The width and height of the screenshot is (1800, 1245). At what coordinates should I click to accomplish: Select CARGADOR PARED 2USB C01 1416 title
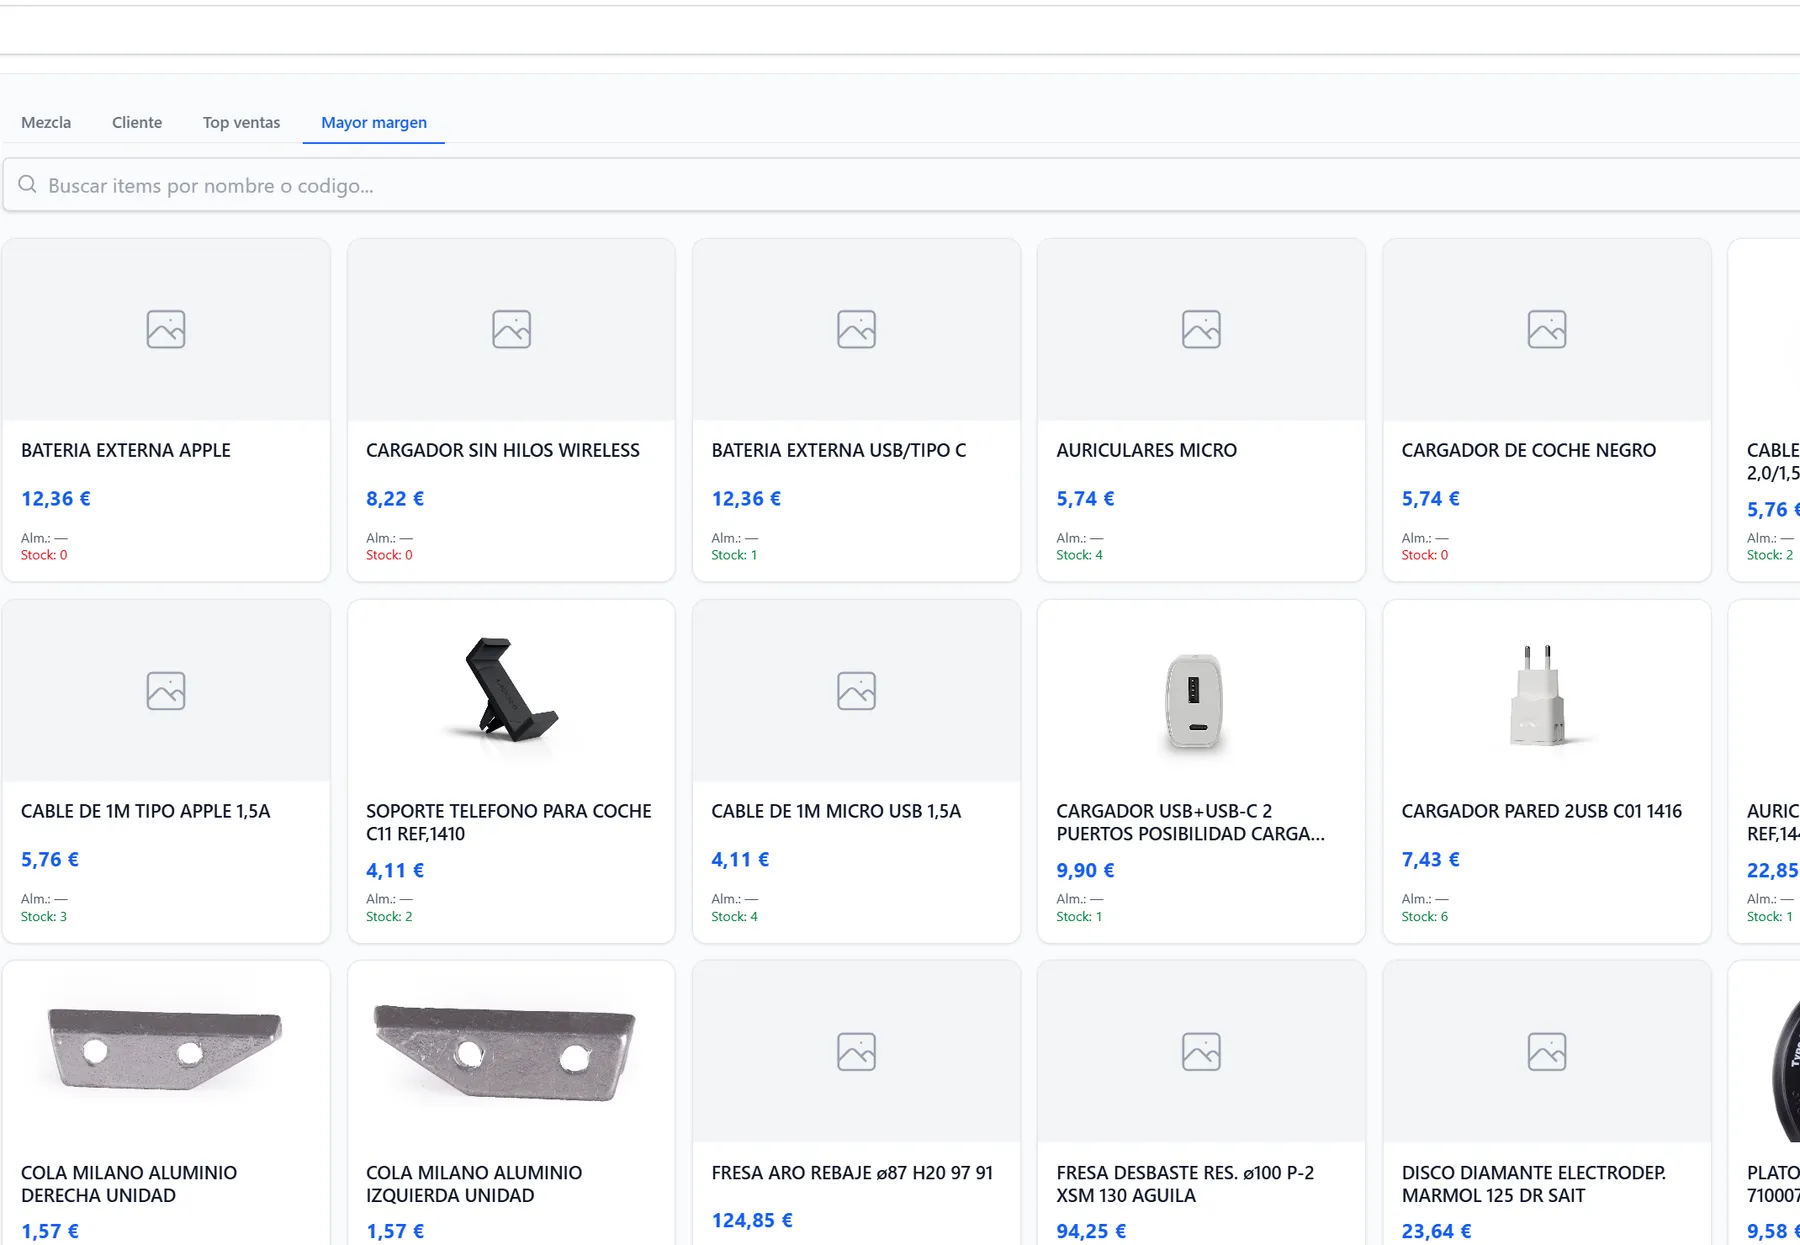[1542, 811]
